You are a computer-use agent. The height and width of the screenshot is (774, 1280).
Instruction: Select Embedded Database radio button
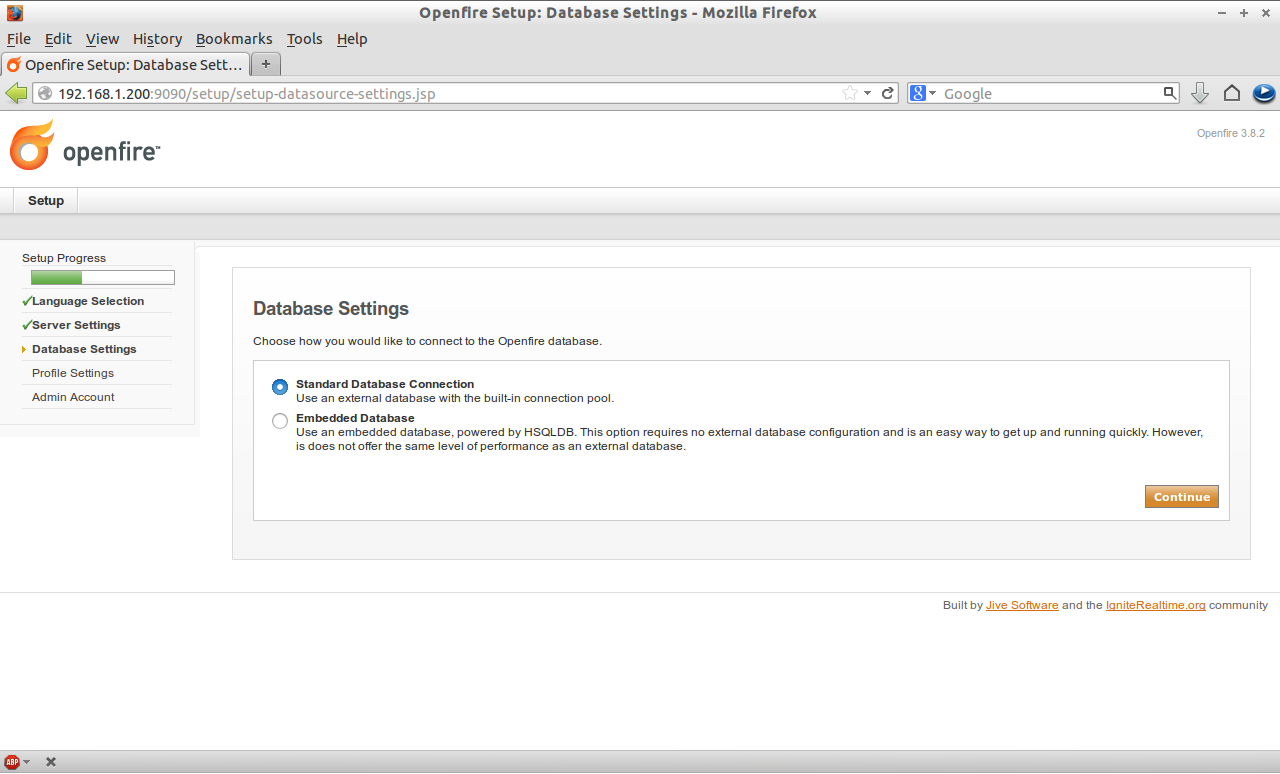pyautogui.click(x=280, y=421)
